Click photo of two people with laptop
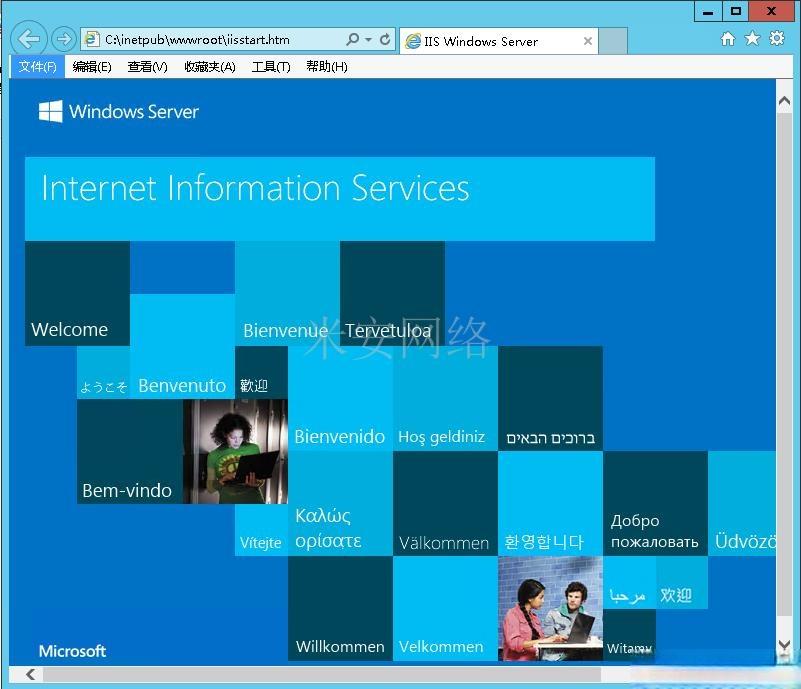 click(x=550, y=608)
